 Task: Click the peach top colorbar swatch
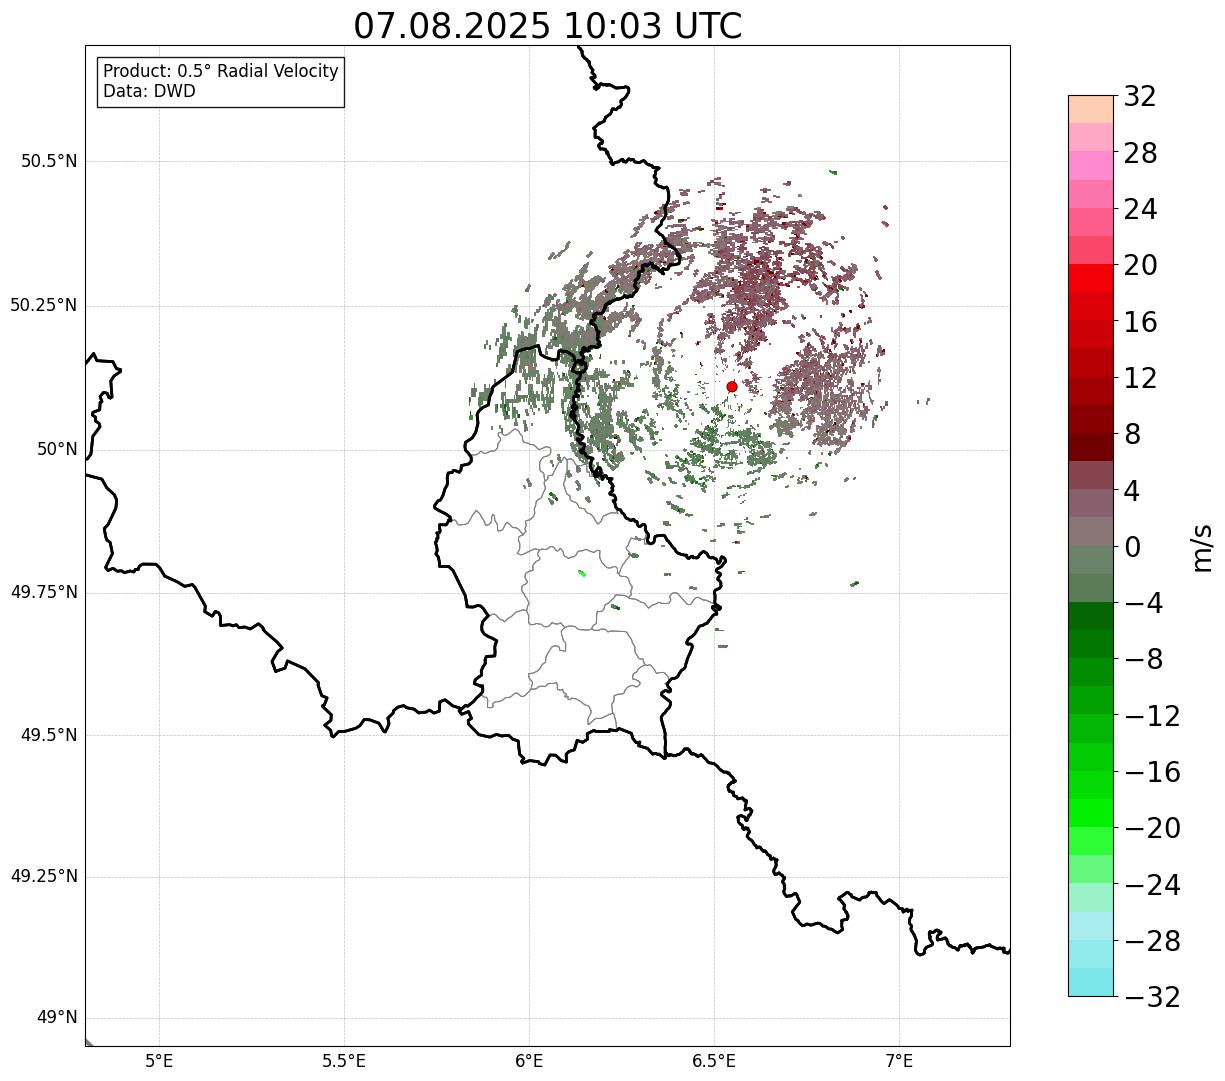(1091, 109)
